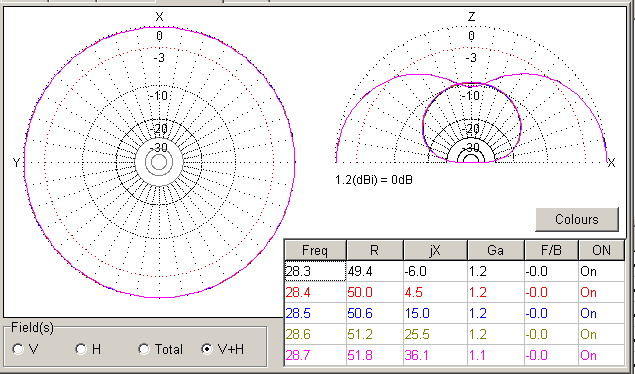Click the jX value 25.5
Viewport: 635px width, 374px height.
435,334
